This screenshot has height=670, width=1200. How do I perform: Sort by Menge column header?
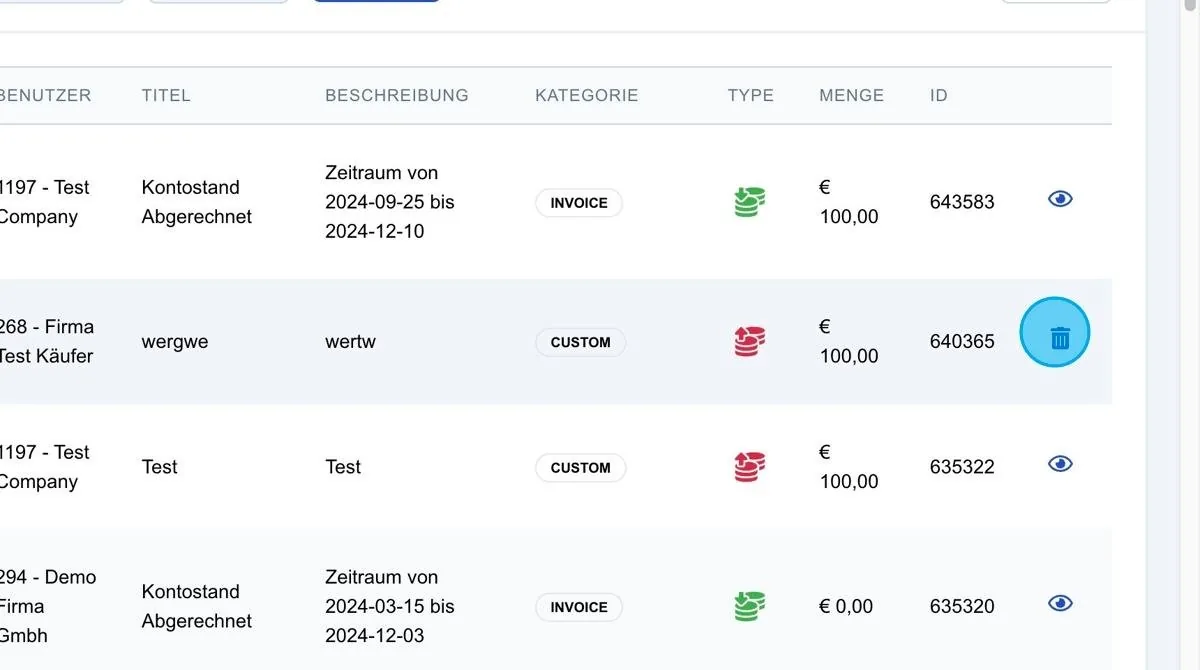point(852,96)
